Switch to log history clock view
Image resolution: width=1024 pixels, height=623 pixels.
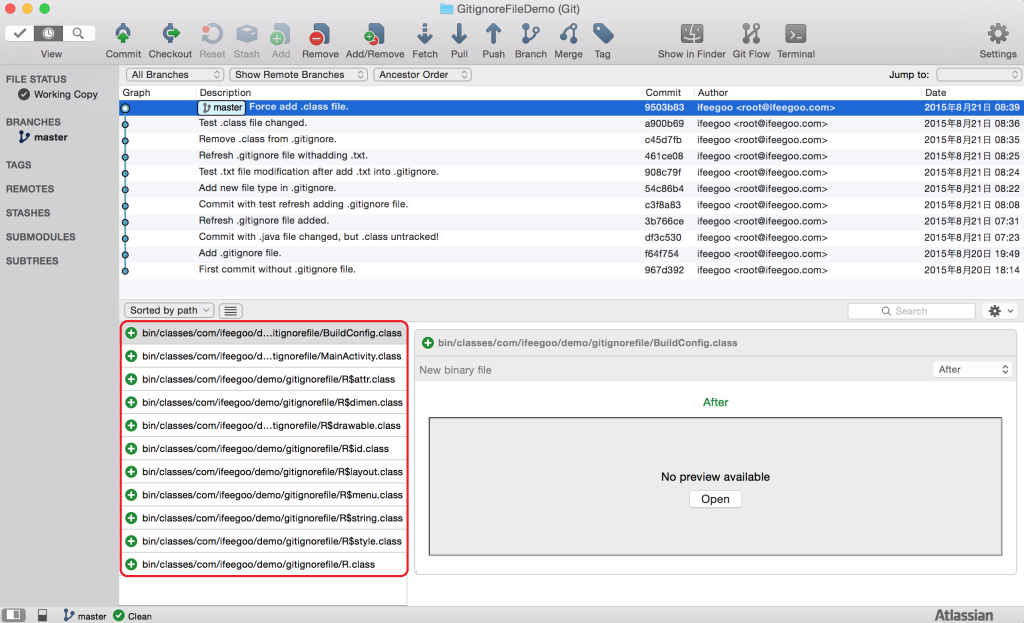[x=49, y=33]
